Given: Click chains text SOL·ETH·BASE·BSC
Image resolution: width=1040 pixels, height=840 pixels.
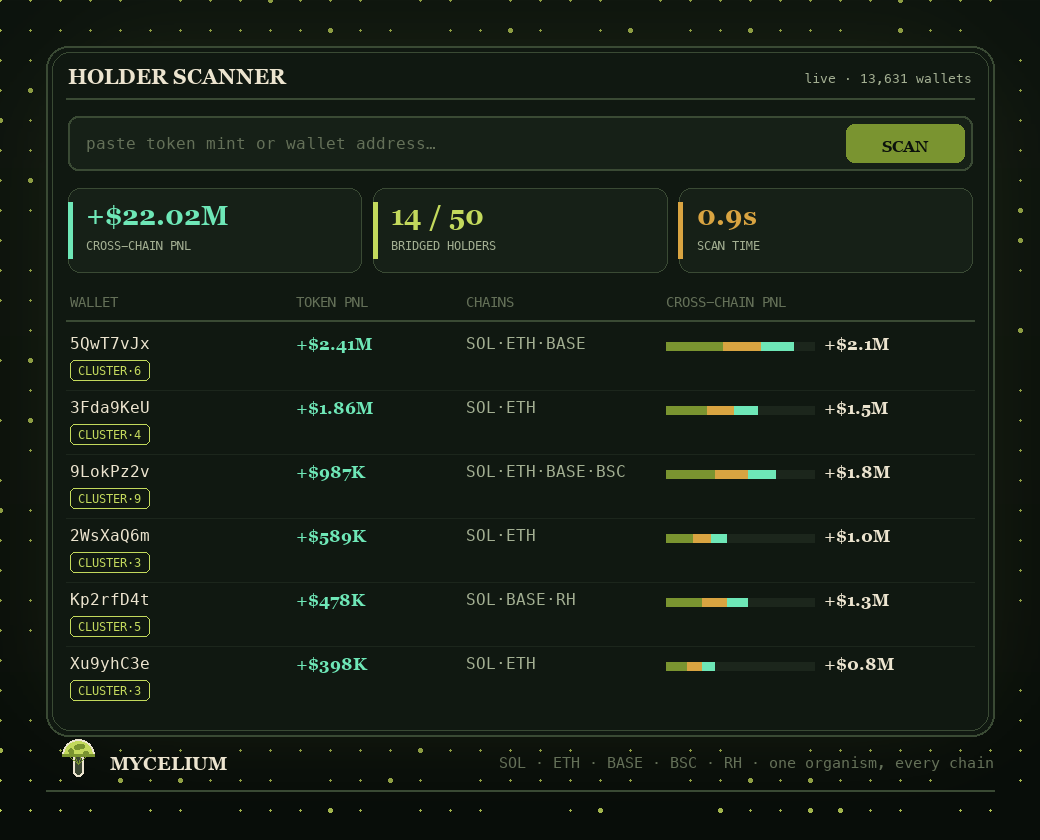Looking at the screenshot, I should (x=546, y=472).
